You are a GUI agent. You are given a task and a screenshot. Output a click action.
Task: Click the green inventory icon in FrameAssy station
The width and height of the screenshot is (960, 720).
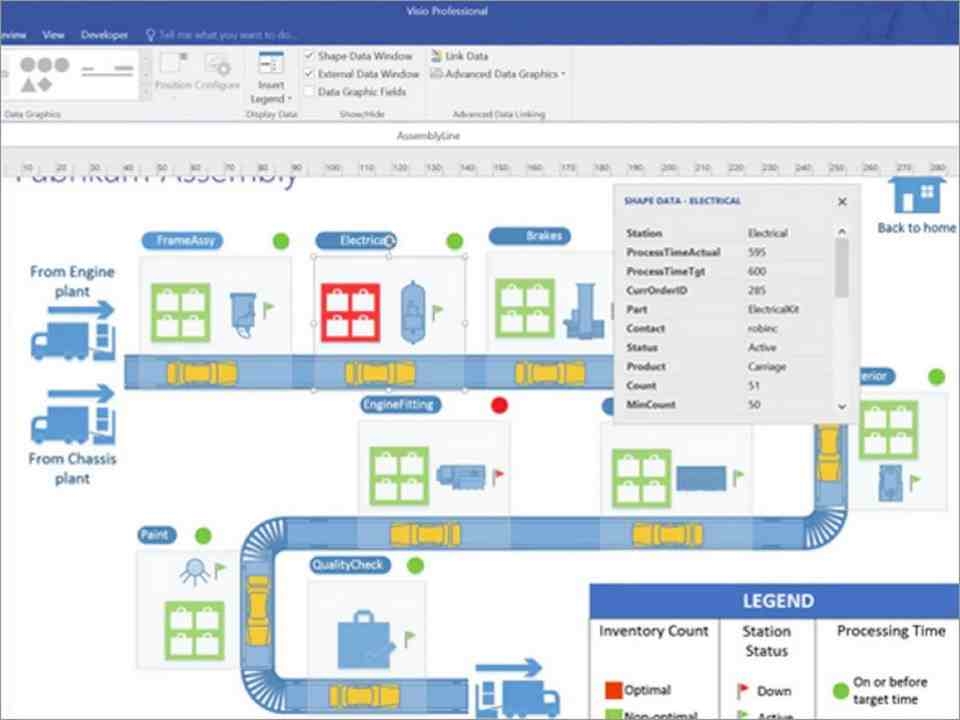click(181, 312)
